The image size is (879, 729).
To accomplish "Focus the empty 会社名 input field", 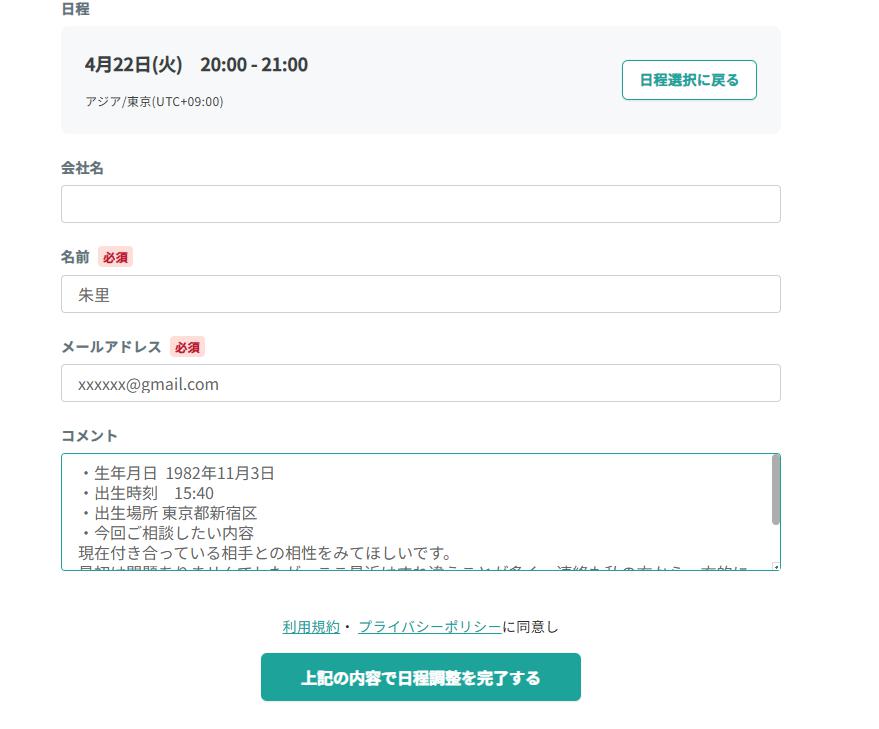I will pyautogui.click(x=420, y=204).
